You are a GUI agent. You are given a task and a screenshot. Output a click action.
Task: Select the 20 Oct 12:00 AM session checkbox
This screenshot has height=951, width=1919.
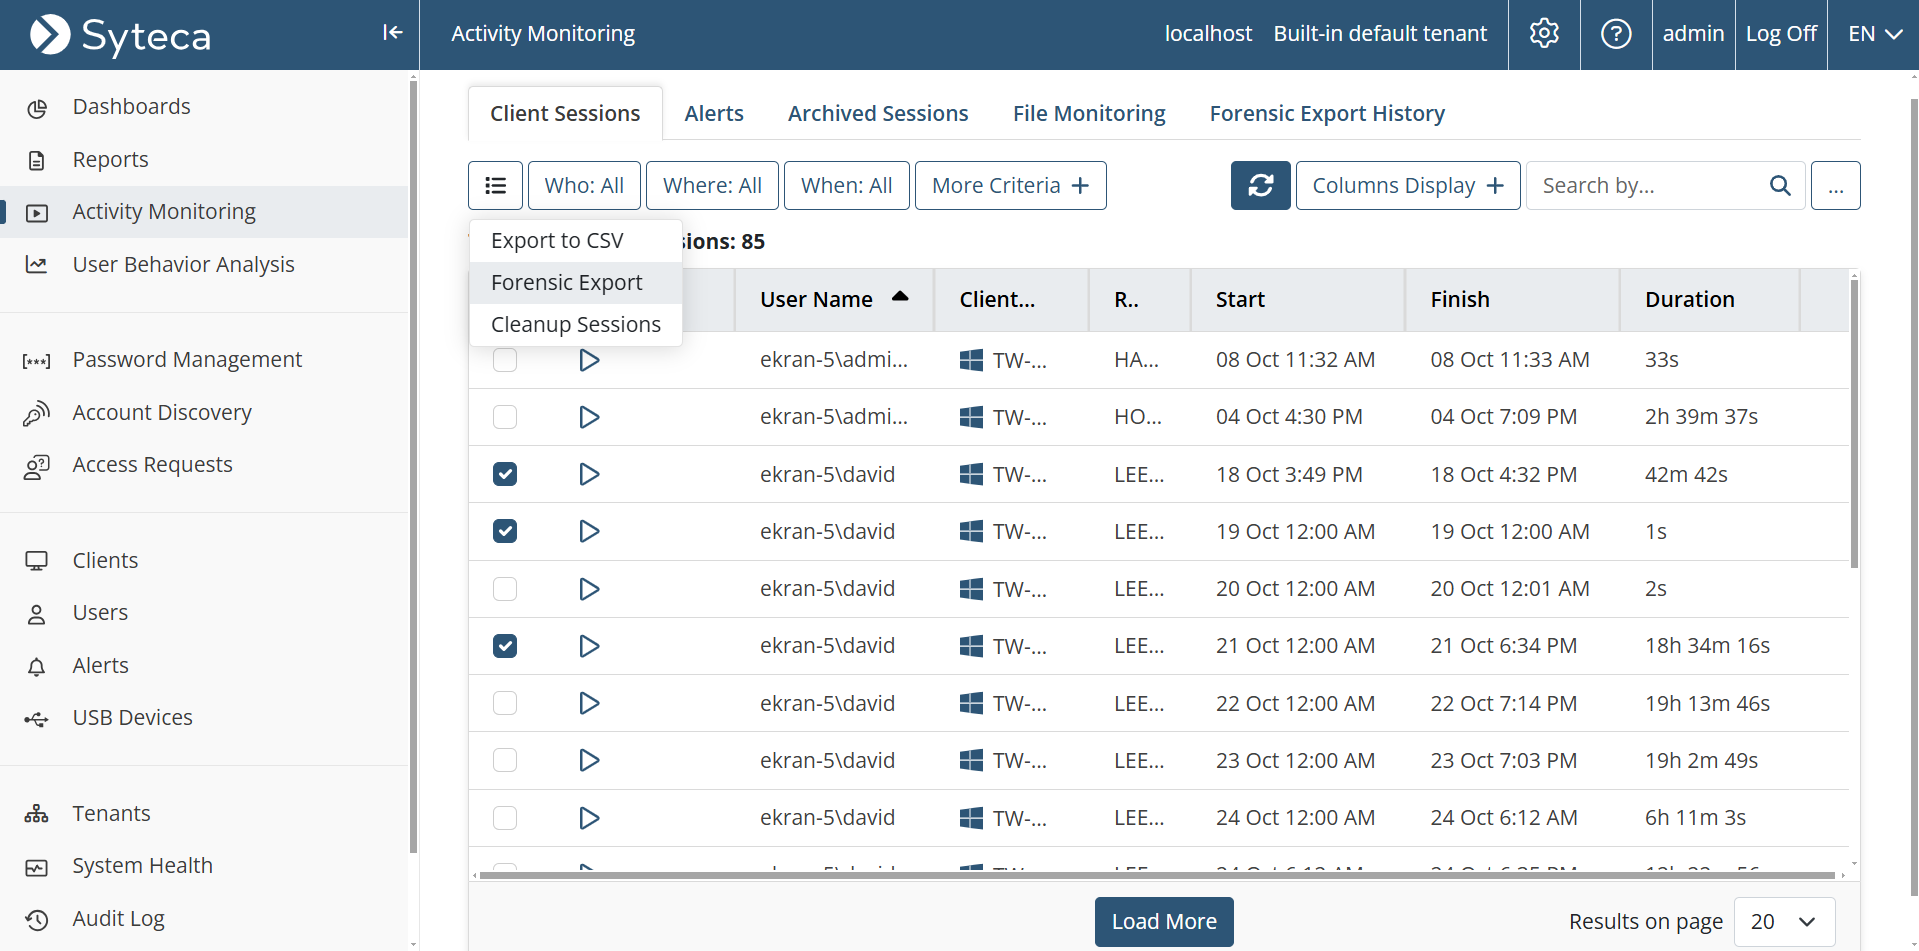coord(505,589)
